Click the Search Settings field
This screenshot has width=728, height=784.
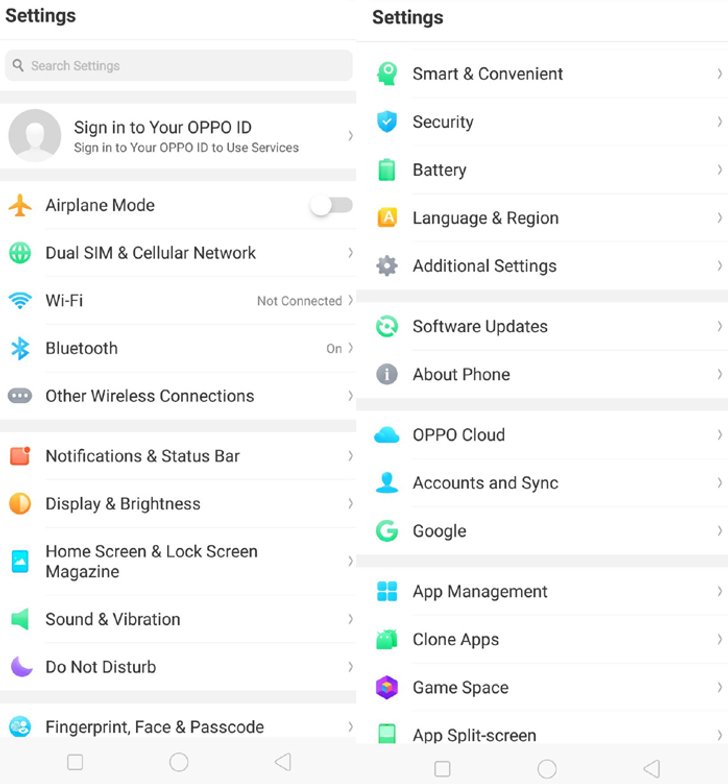click(x=178, y=66)
